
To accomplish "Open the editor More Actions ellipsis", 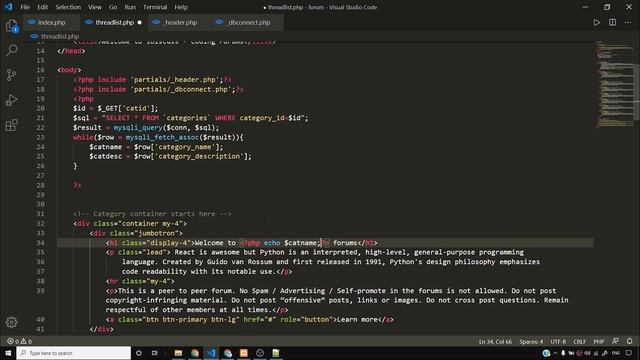I will pyautogui.click(x=628, y=22).
